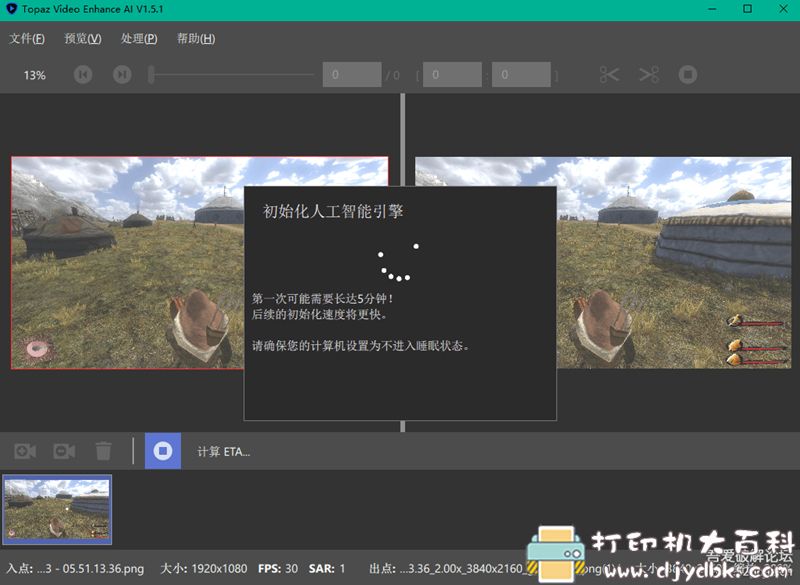Click the add video camera icon

[25, 451]
